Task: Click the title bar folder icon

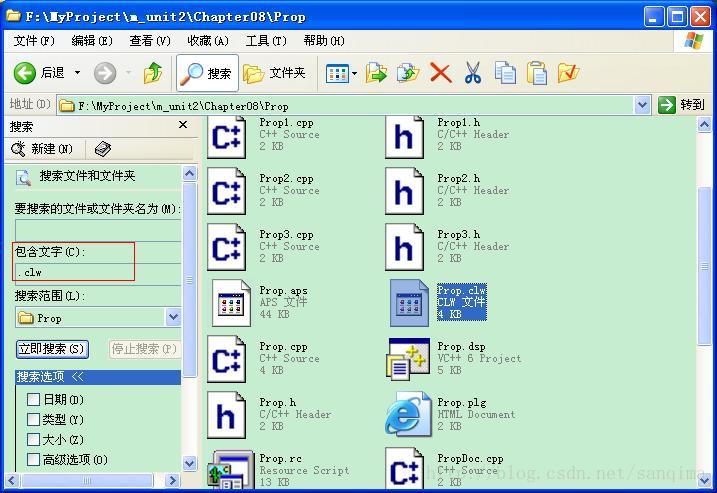Action: coord(13,16)
